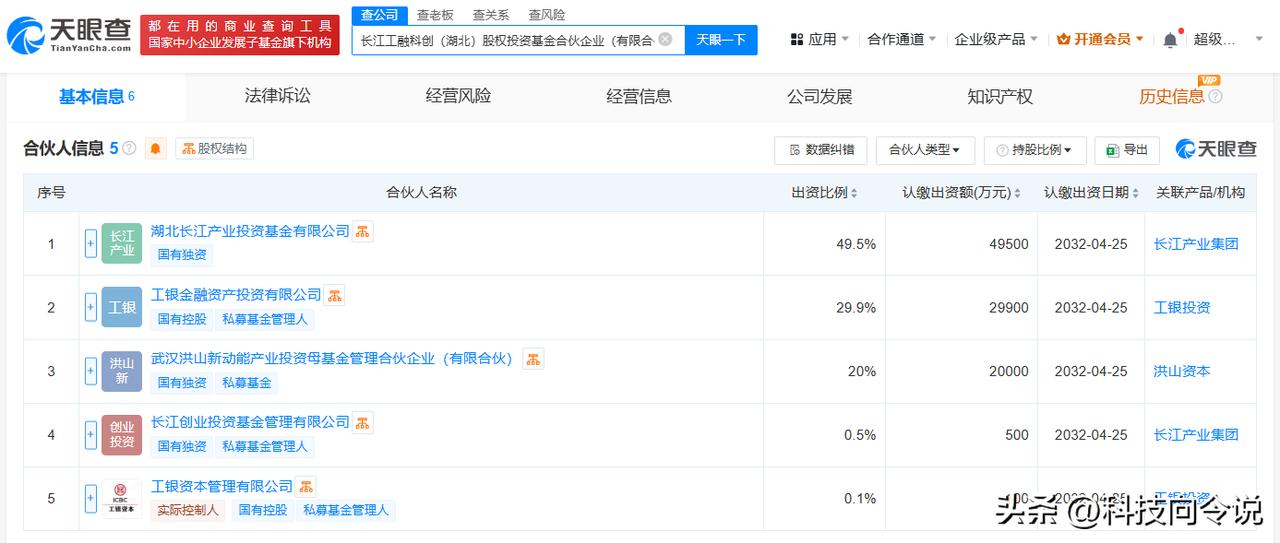The width and height of the screenshot is (1280, 543).
Task: Click 洪山新 logo thumbnail in row 3
Action: click(x=122, y=371)
